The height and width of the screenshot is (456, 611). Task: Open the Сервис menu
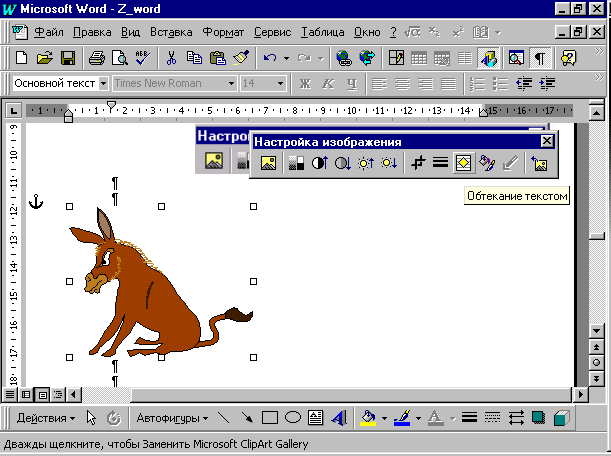tap(272, 32)
